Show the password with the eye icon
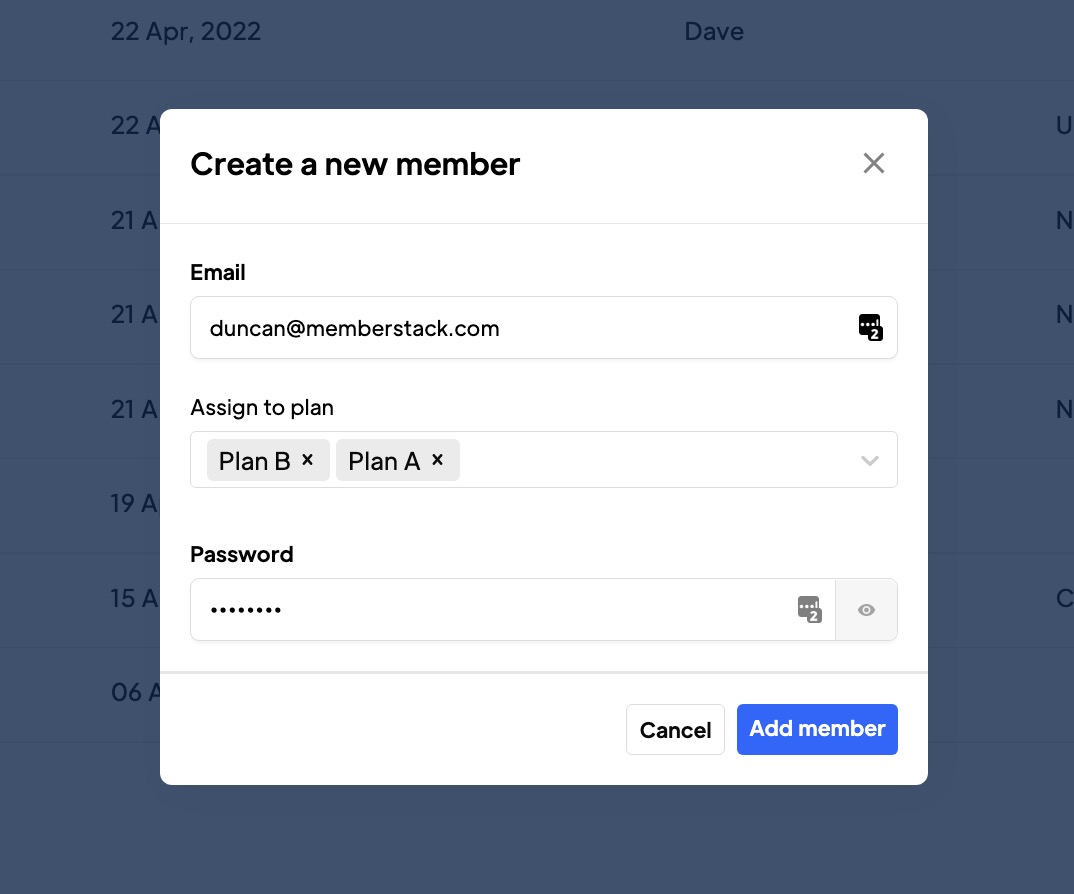 tap(866, 610)
